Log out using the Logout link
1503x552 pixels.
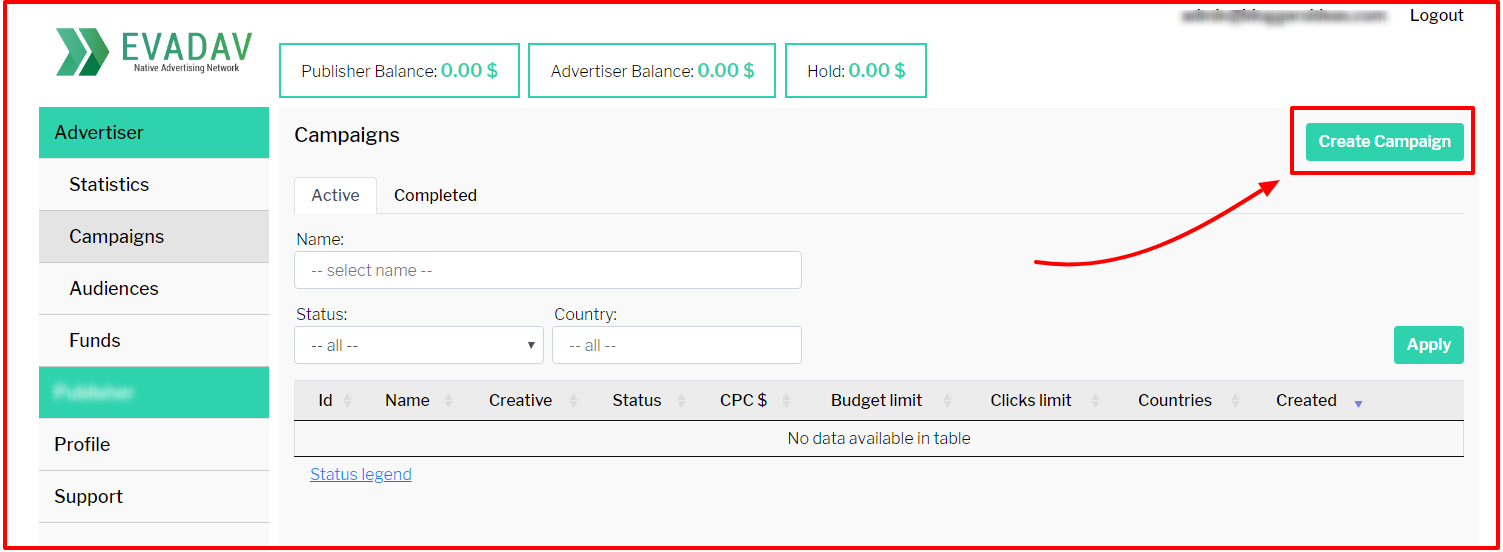click(1436, 16)
